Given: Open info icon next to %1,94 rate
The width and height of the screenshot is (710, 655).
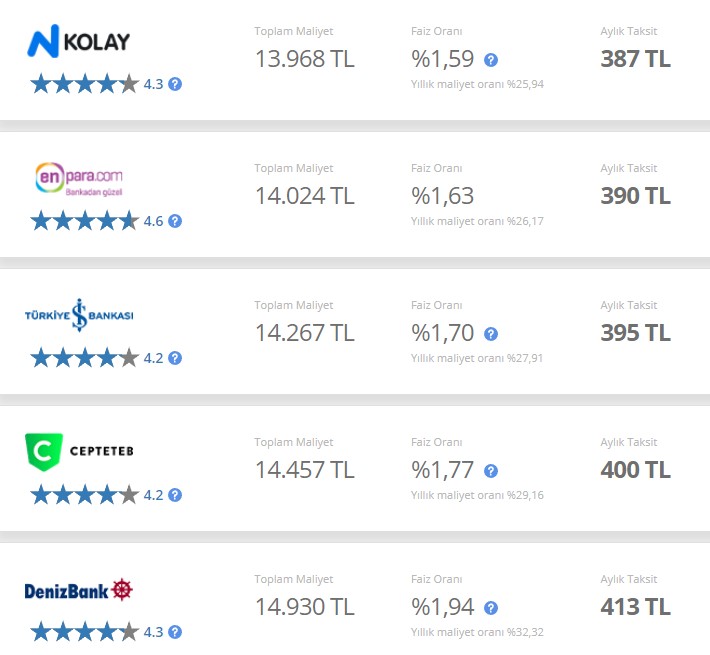Looking at the screenshot, I should pyautogui.click(x=491, y=608).
